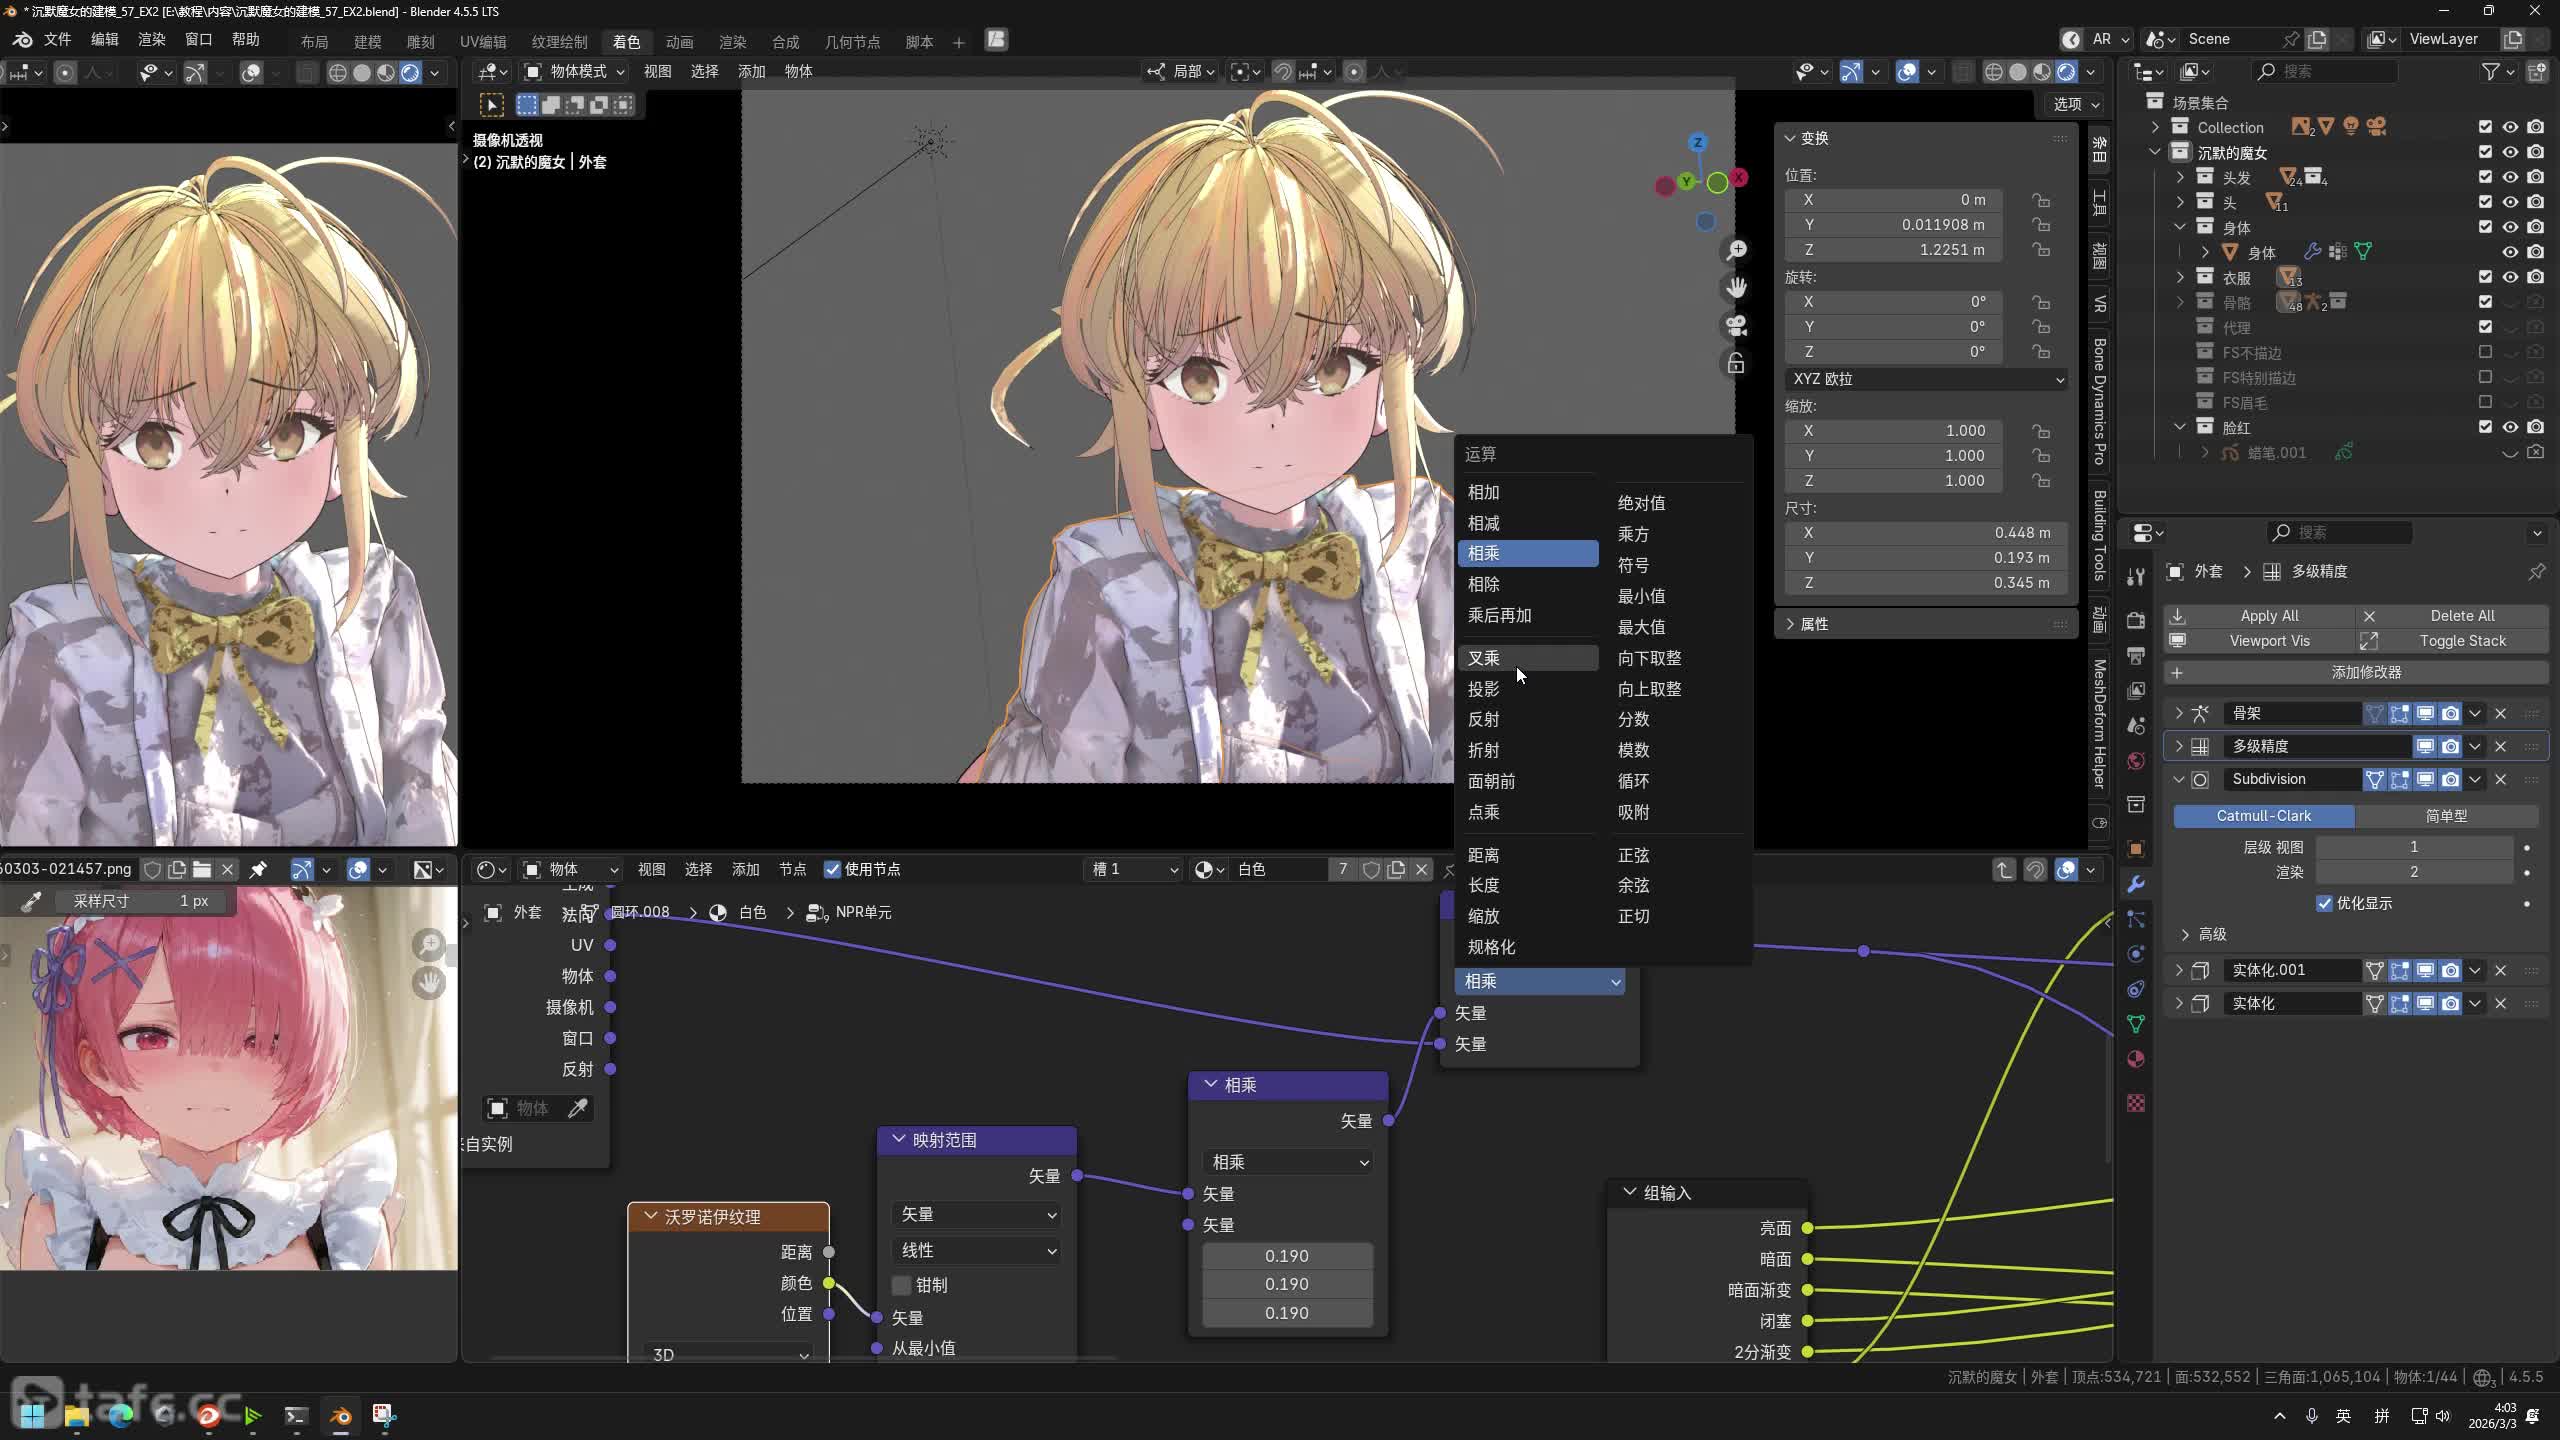Image resolution: width=2560 pixels, height=1440 pixels.
Task: Expand the 高级 section in Subdivision
Action: 2211,934
